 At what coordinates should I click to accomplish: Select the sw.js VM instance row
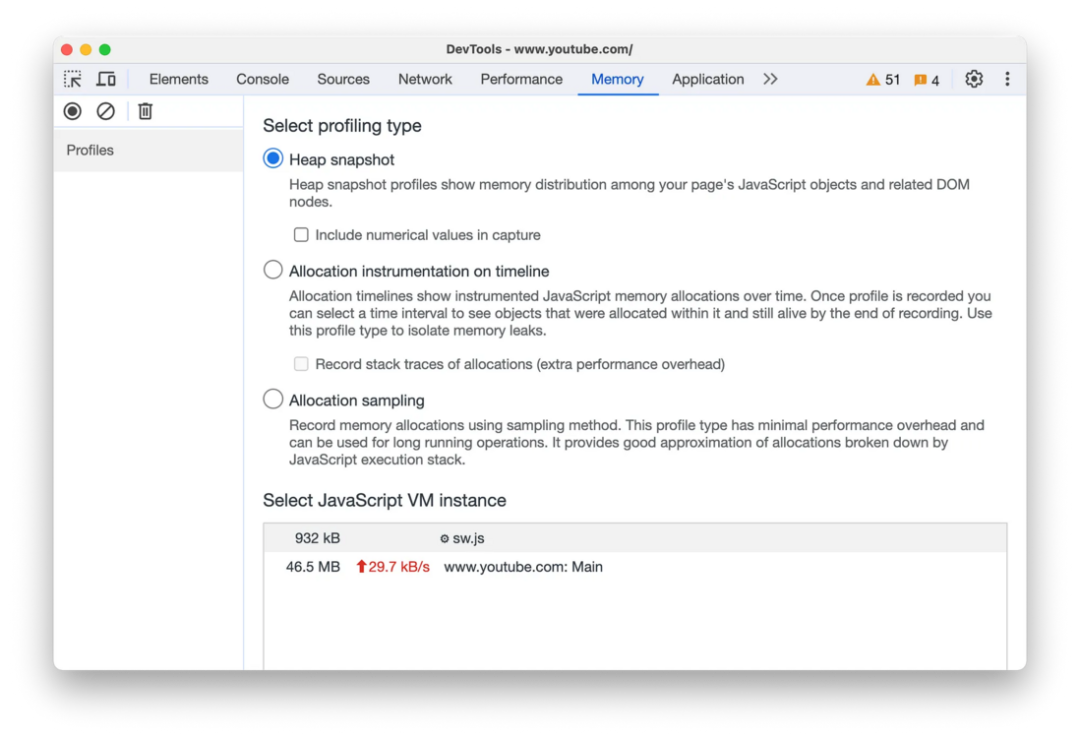[x=634, y=538]
